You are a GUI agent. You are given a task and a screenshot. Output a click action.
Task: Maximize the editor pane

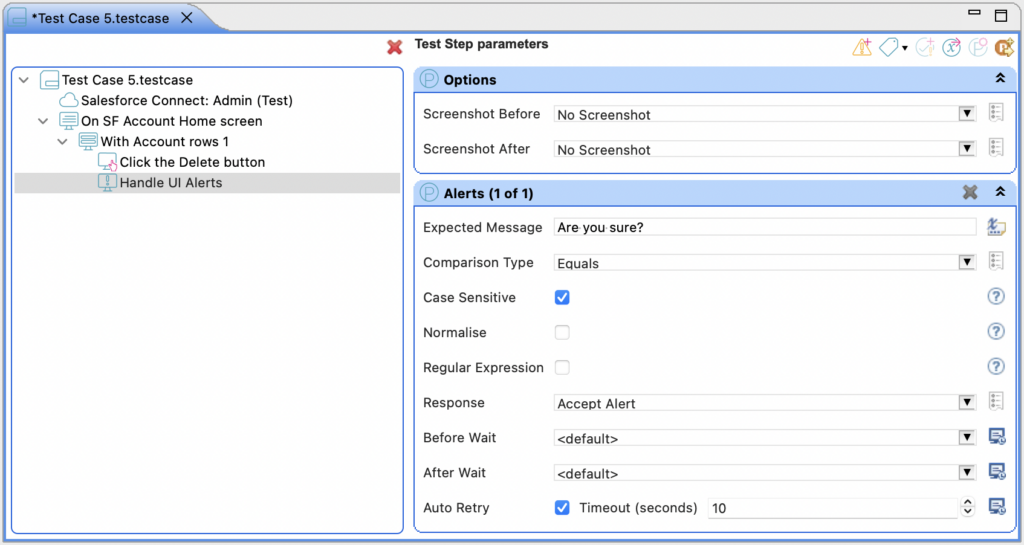pos(1001,16)
